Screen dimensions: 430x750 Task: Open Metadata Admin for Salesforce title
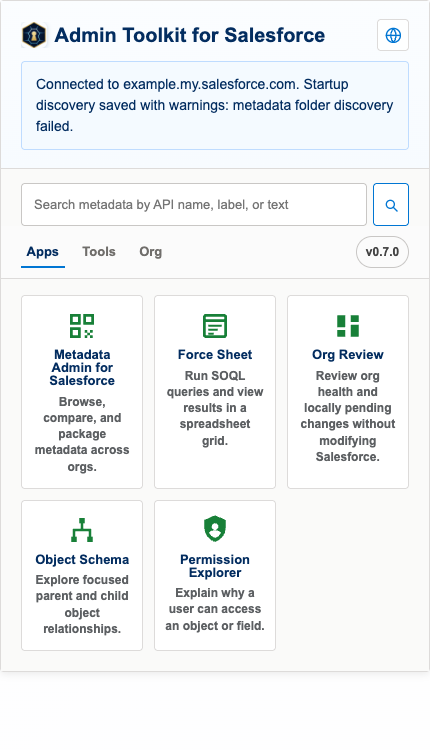82,367
